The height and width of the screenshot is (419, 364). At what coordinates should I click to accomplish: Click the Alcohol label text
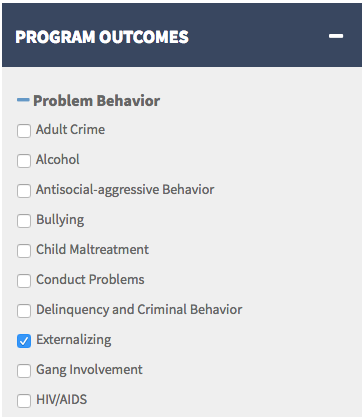point(58,159)
